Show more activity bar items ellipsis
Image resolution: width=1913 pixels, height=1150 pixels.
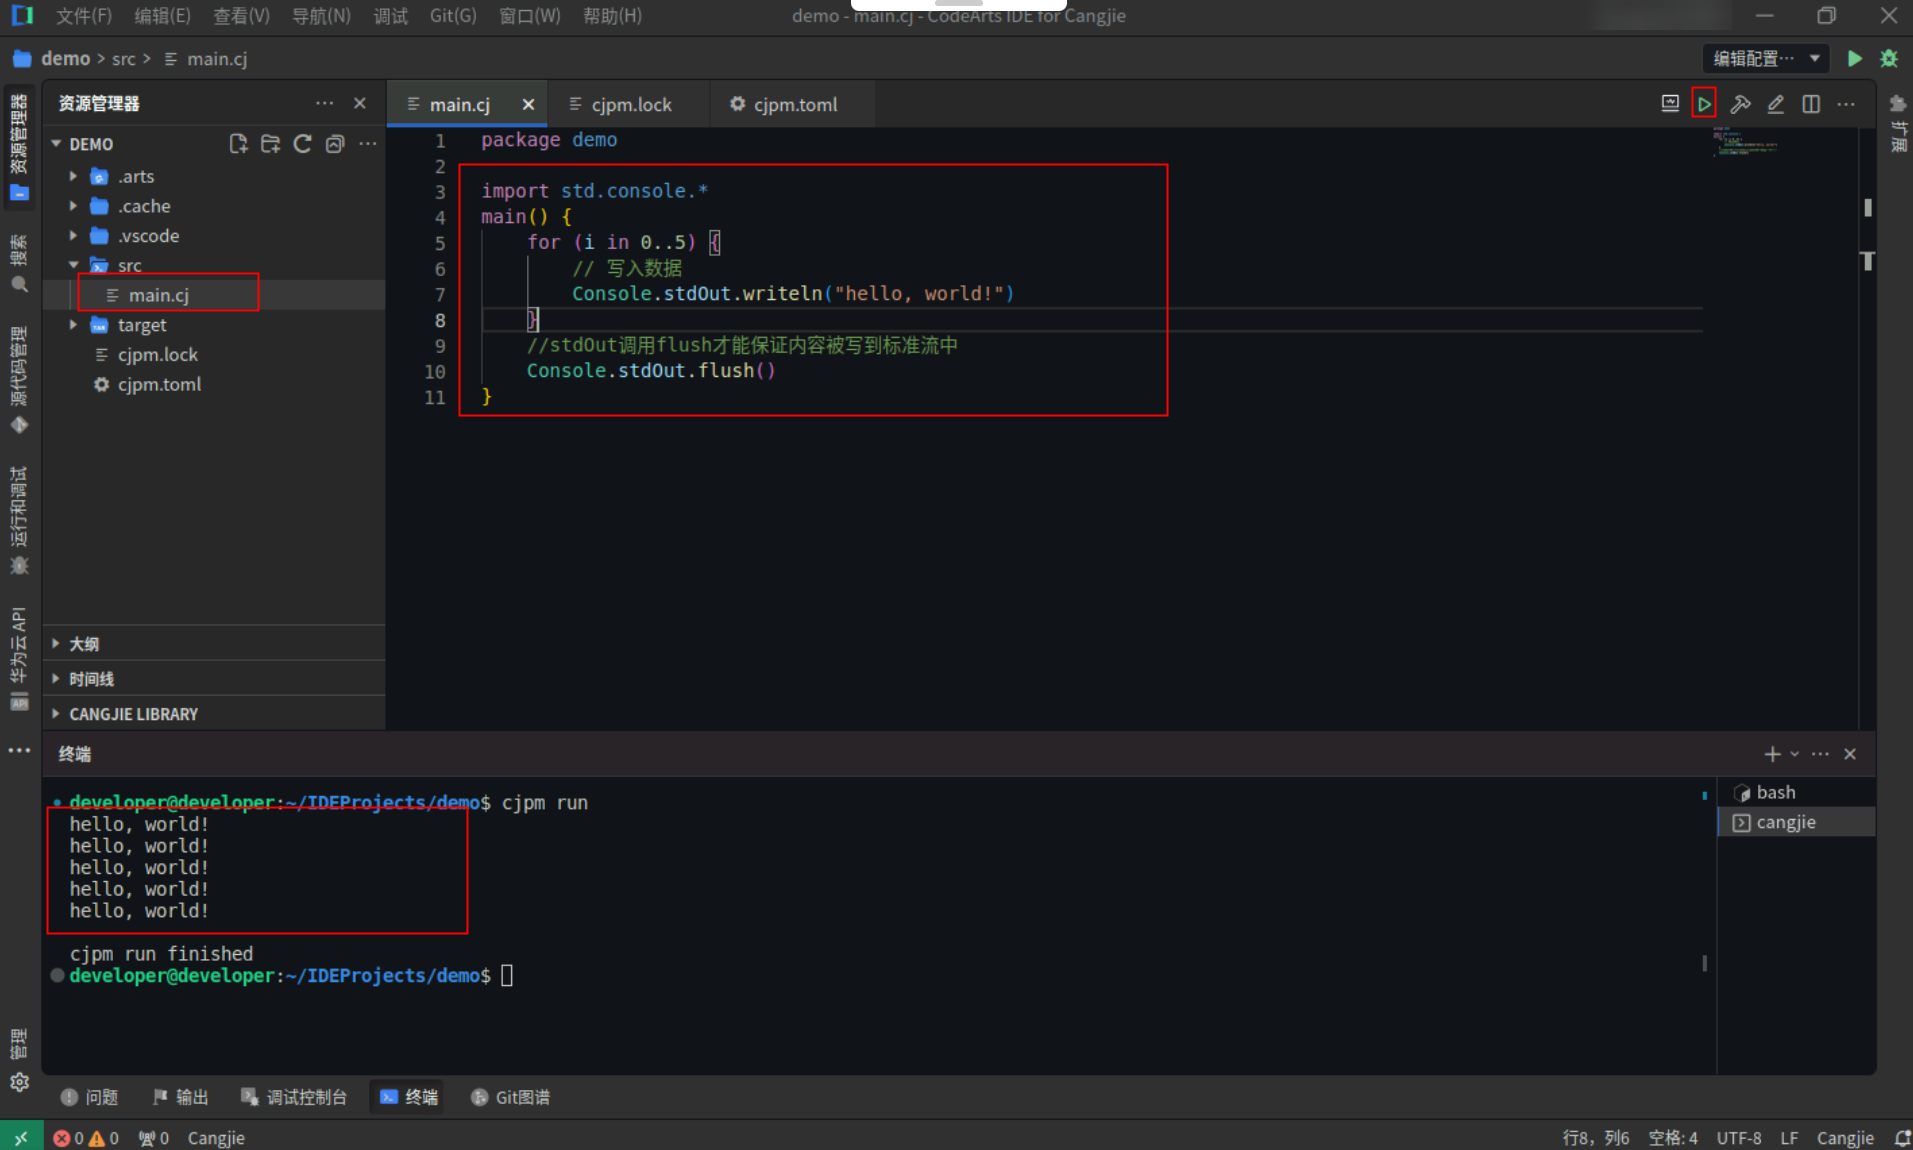coord(19,750)
